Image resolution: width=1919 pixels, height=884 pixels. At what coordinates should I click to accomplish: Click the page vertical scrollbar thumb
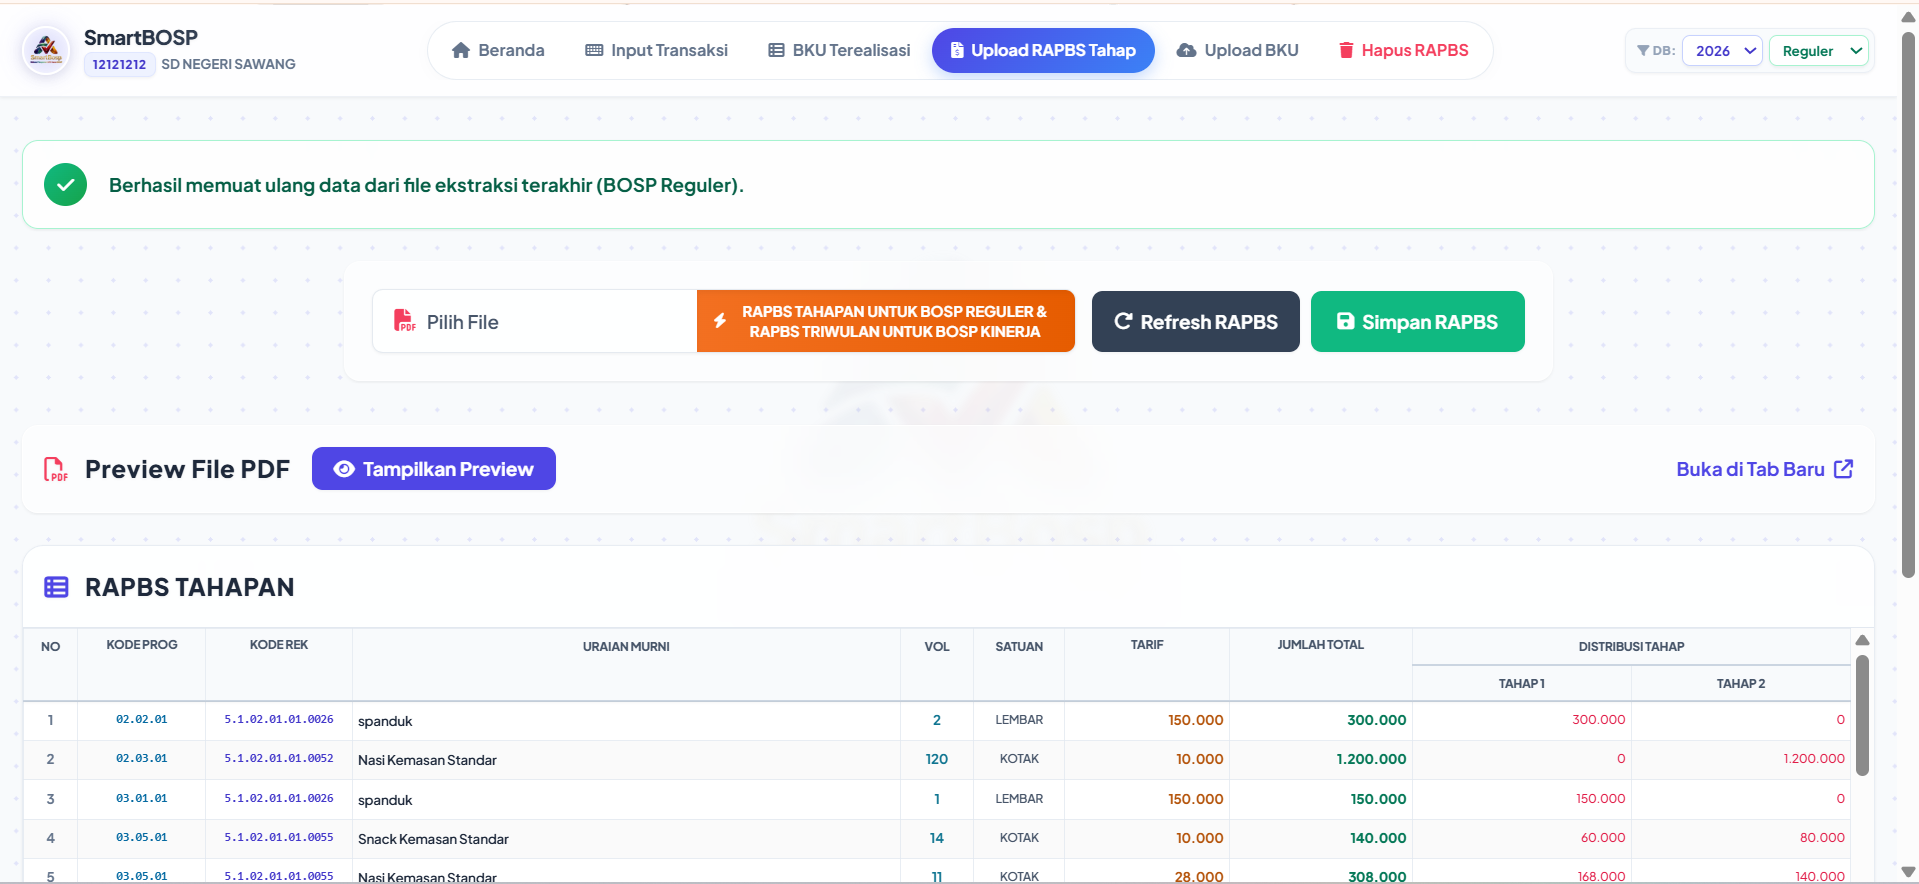1908,305
